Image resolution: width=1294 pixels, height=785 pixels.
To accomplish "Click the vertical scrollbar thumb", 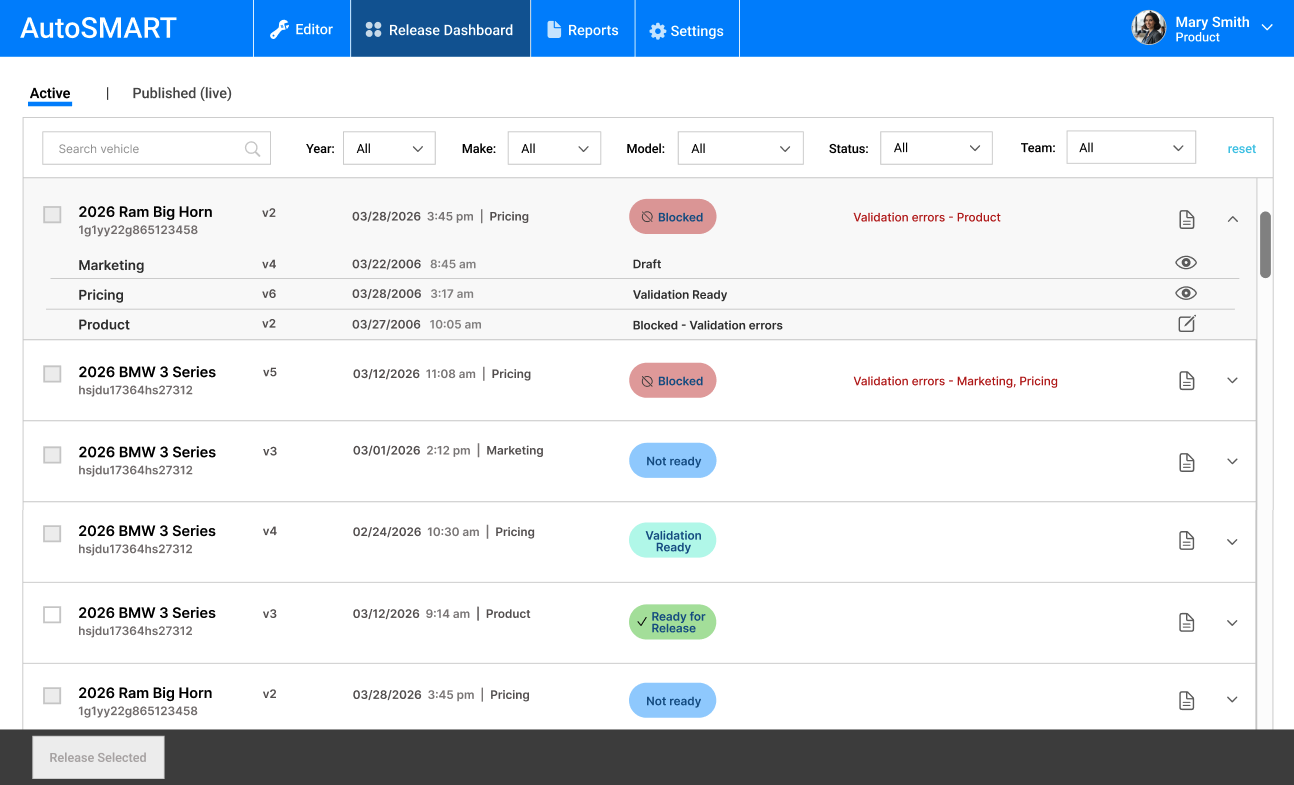I will [1265, 244].
